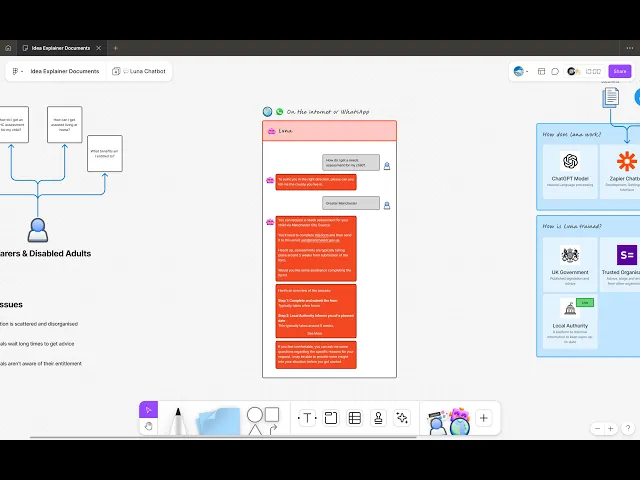This screenshot has height=480, width=640.
Task: Open the window ellipsis menu
Action: pos(629,48)
